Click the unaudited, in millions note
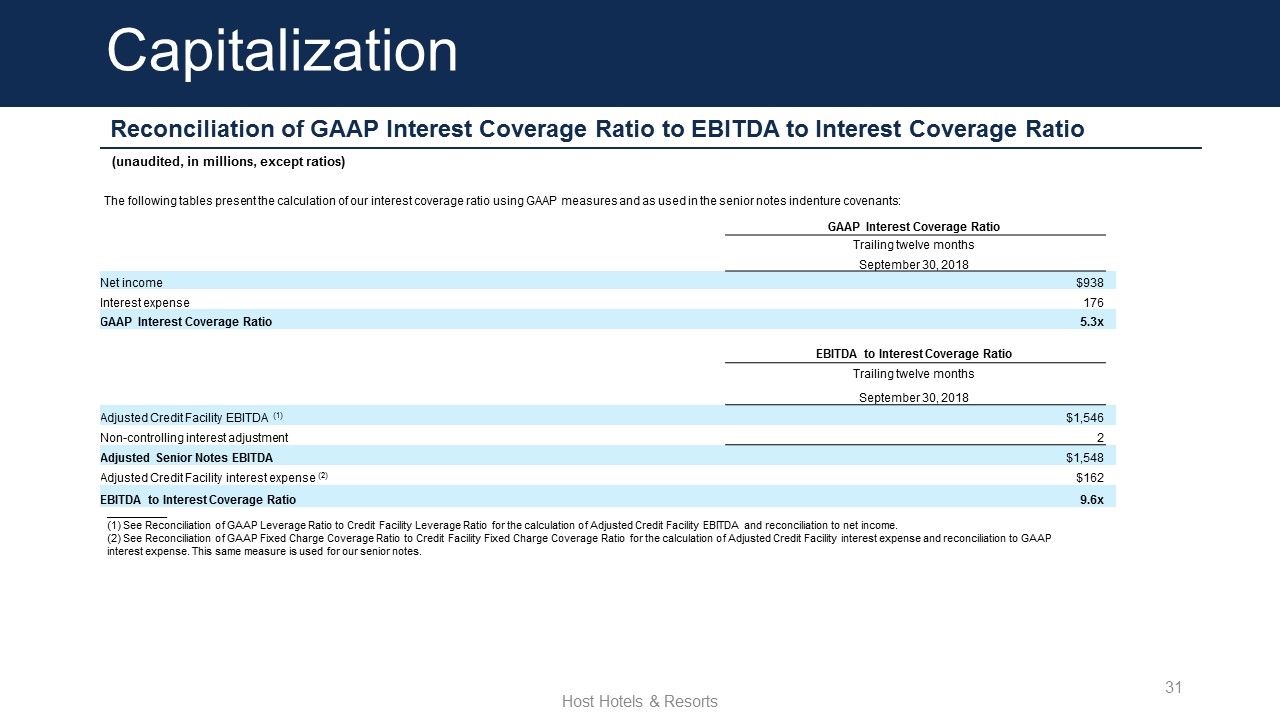This screenshot has height=720, width=1280. [x=228, y=162]
